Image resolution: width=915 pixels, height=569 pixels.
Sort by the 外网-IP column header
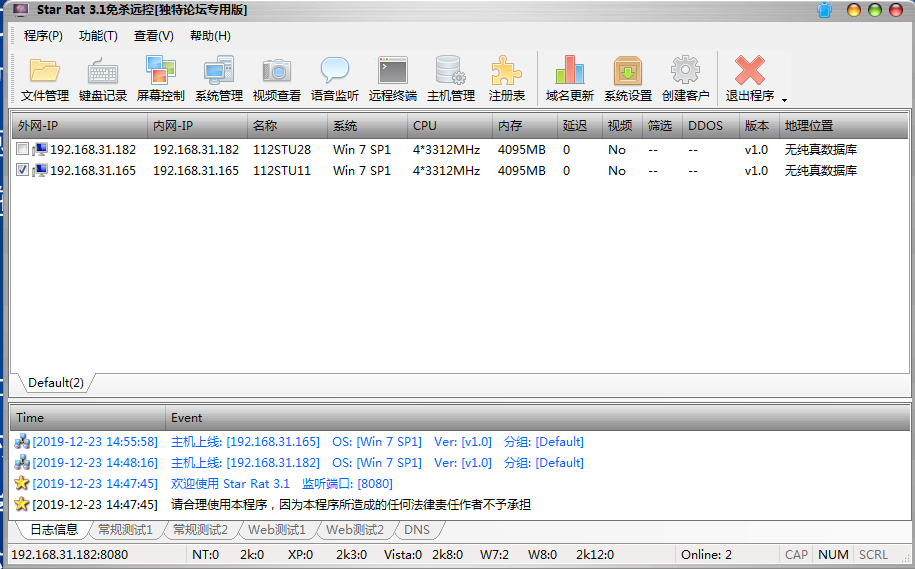click(x=80, y=125)
